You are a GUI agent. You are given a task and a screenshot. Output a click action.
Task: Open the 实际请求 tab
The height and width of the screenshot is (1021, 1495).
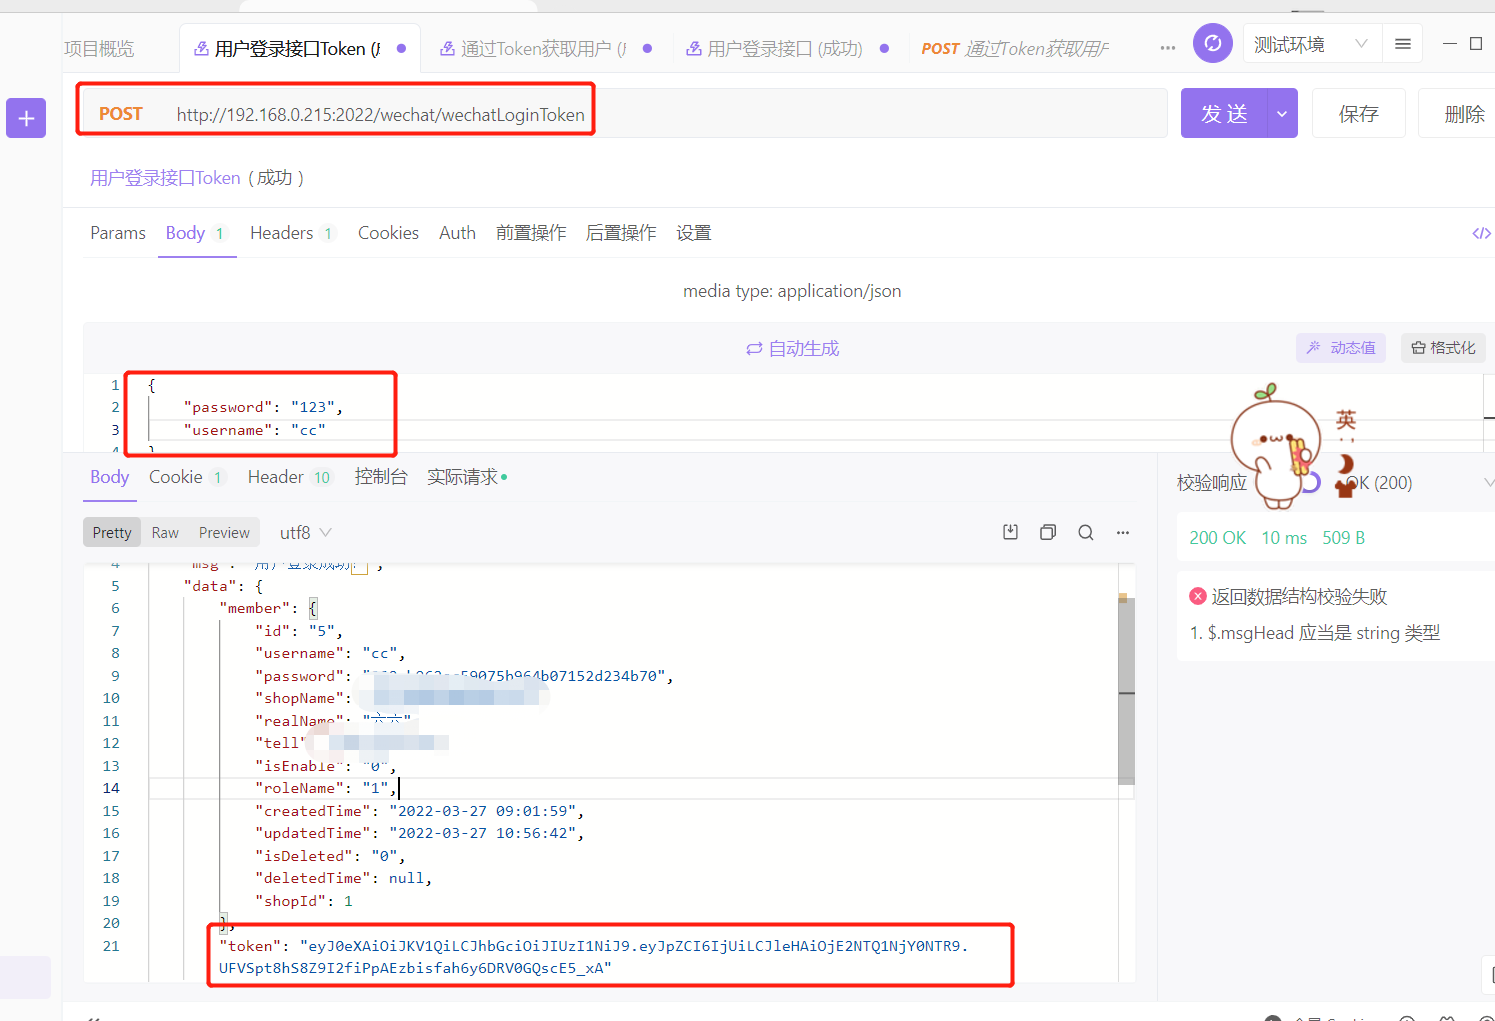[466, 477]
